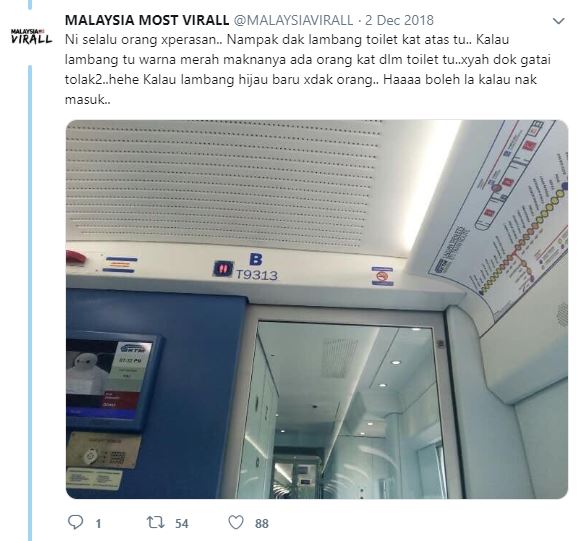Like the tweet with the heart icon
The height and width of the screenshot is (541, 585).
tap(236, 522)
